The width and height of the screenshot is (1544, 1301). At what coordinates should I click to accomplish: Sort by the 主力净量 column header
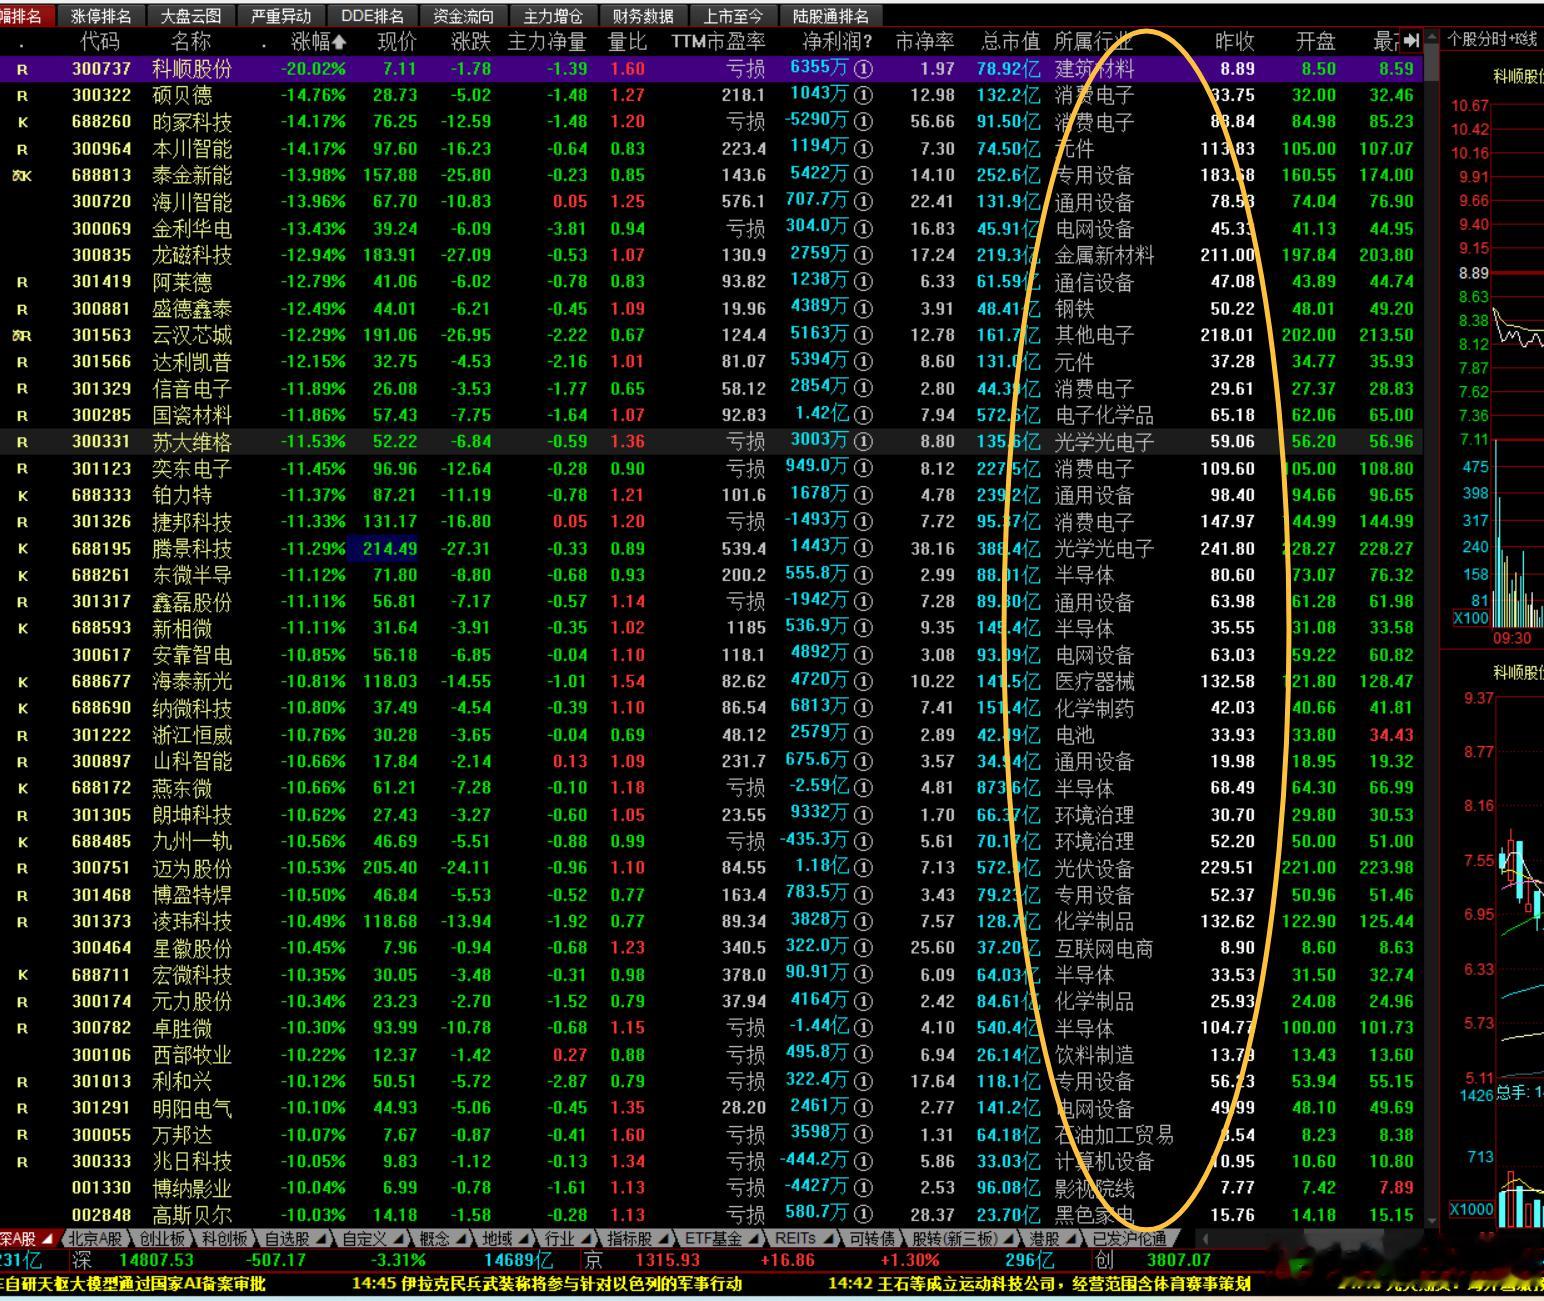tap(547, 42)
